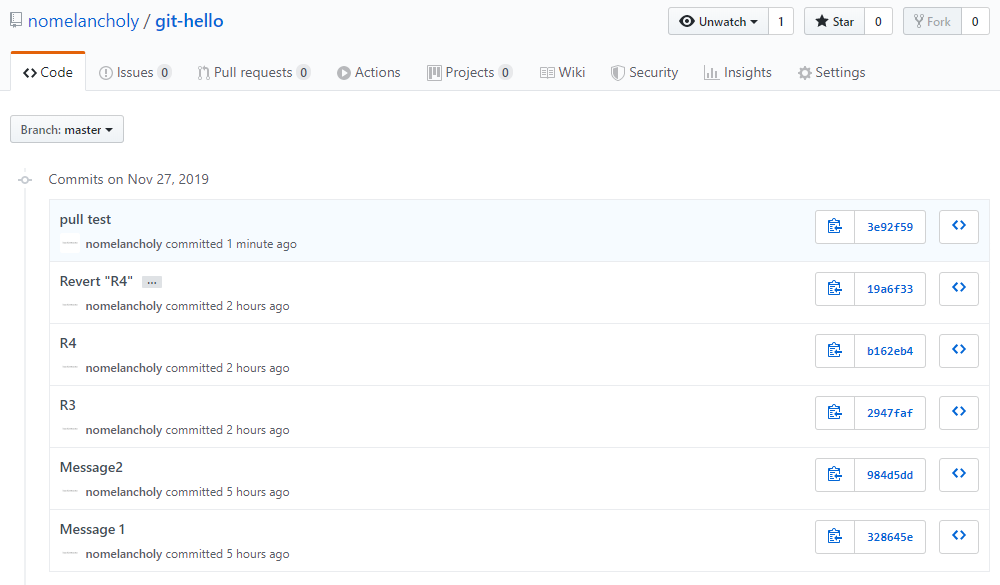Open the Unwatch notifications dropdown
Screen dimensions: 1000x585
click(x=718, y=22)
